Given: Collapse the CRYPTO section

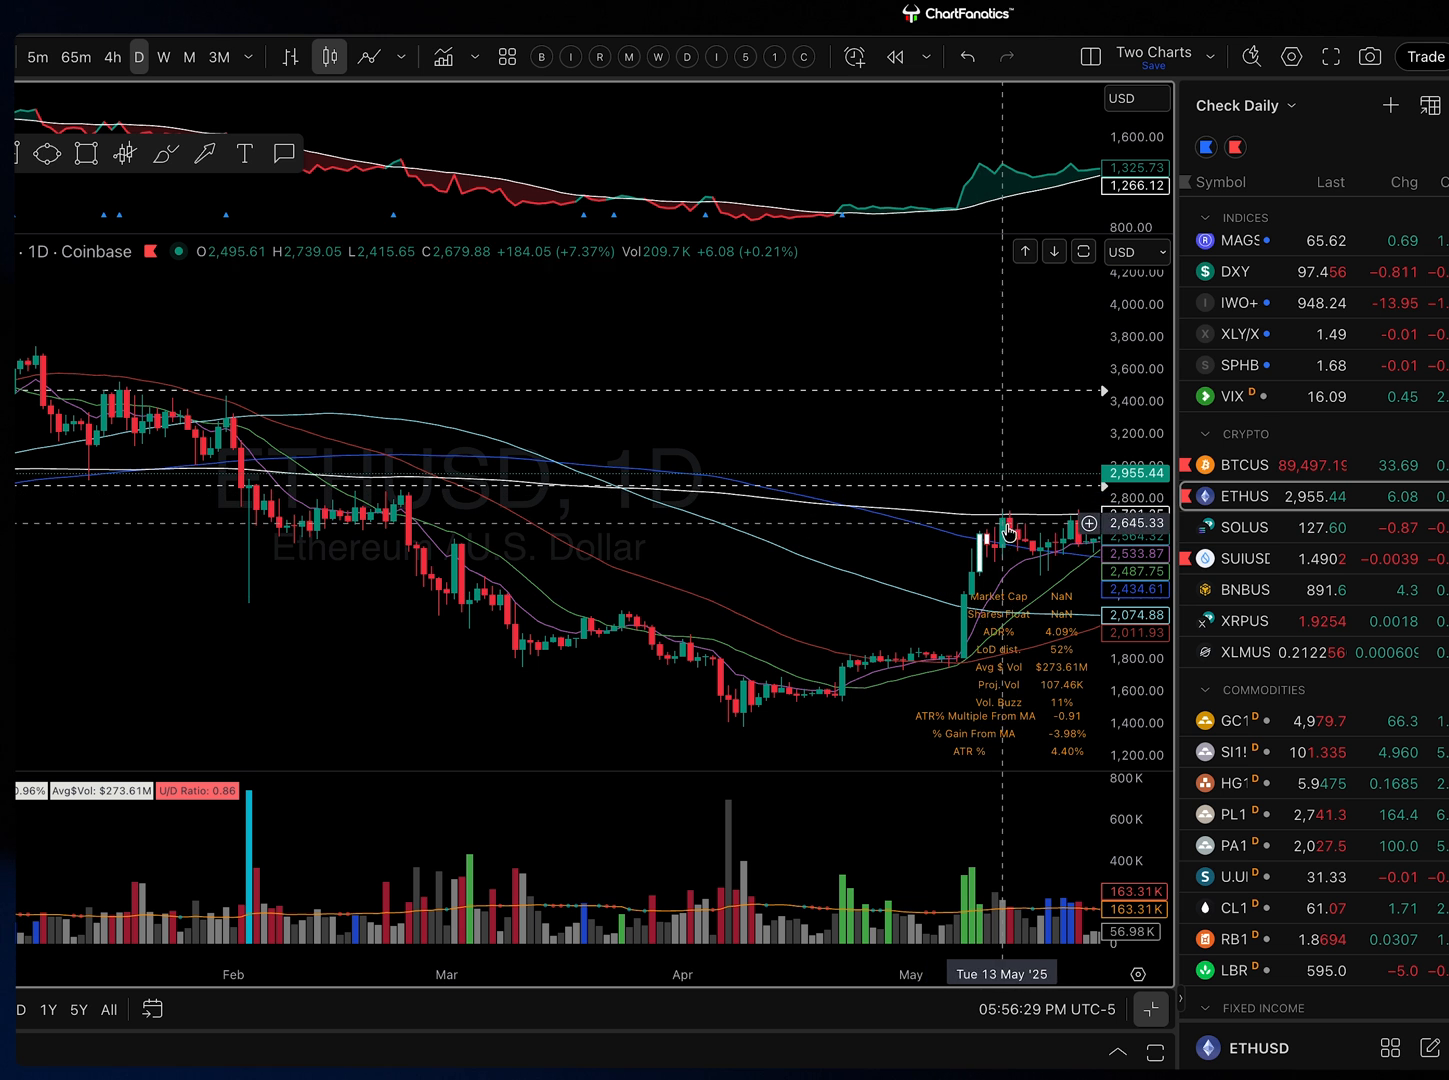Looking at the screenshot, I should coord(1205,434).
